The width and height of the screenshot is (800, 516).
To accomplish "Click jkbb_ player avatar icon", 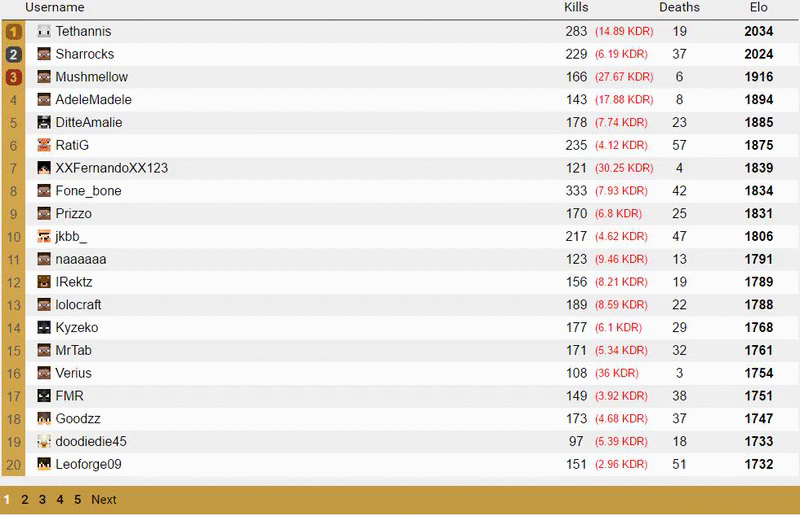I will [44, 236].
